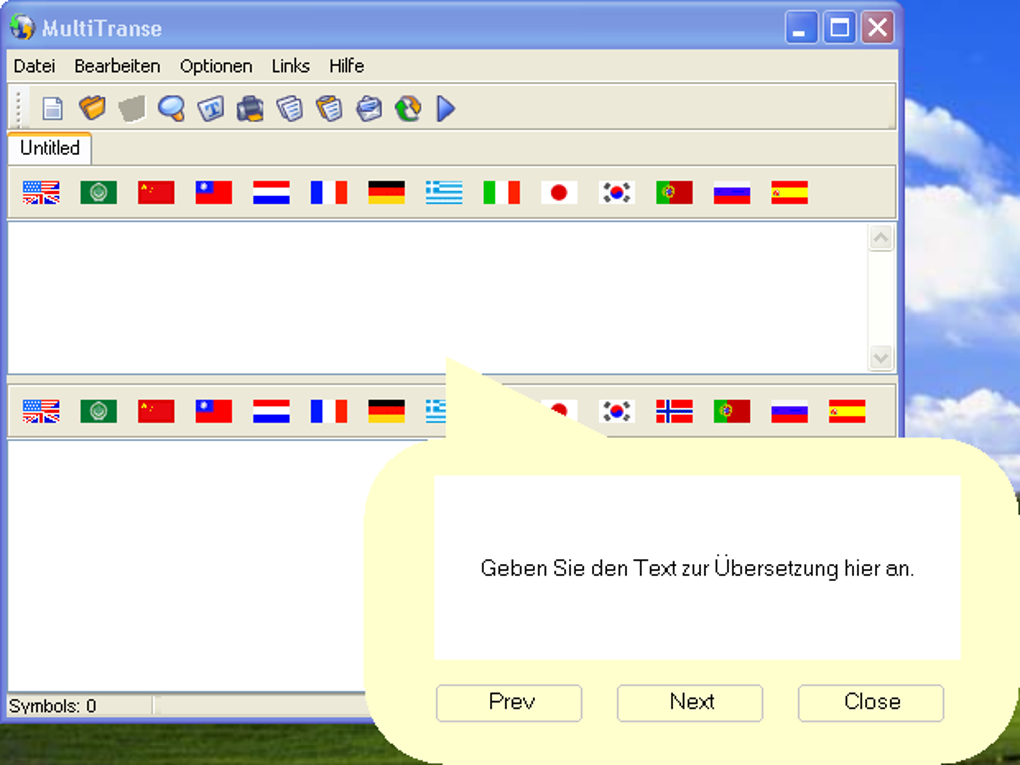Pick Portuguese flag in upper language row
Screen dimensions: 1020x765
tap(675, 193)
